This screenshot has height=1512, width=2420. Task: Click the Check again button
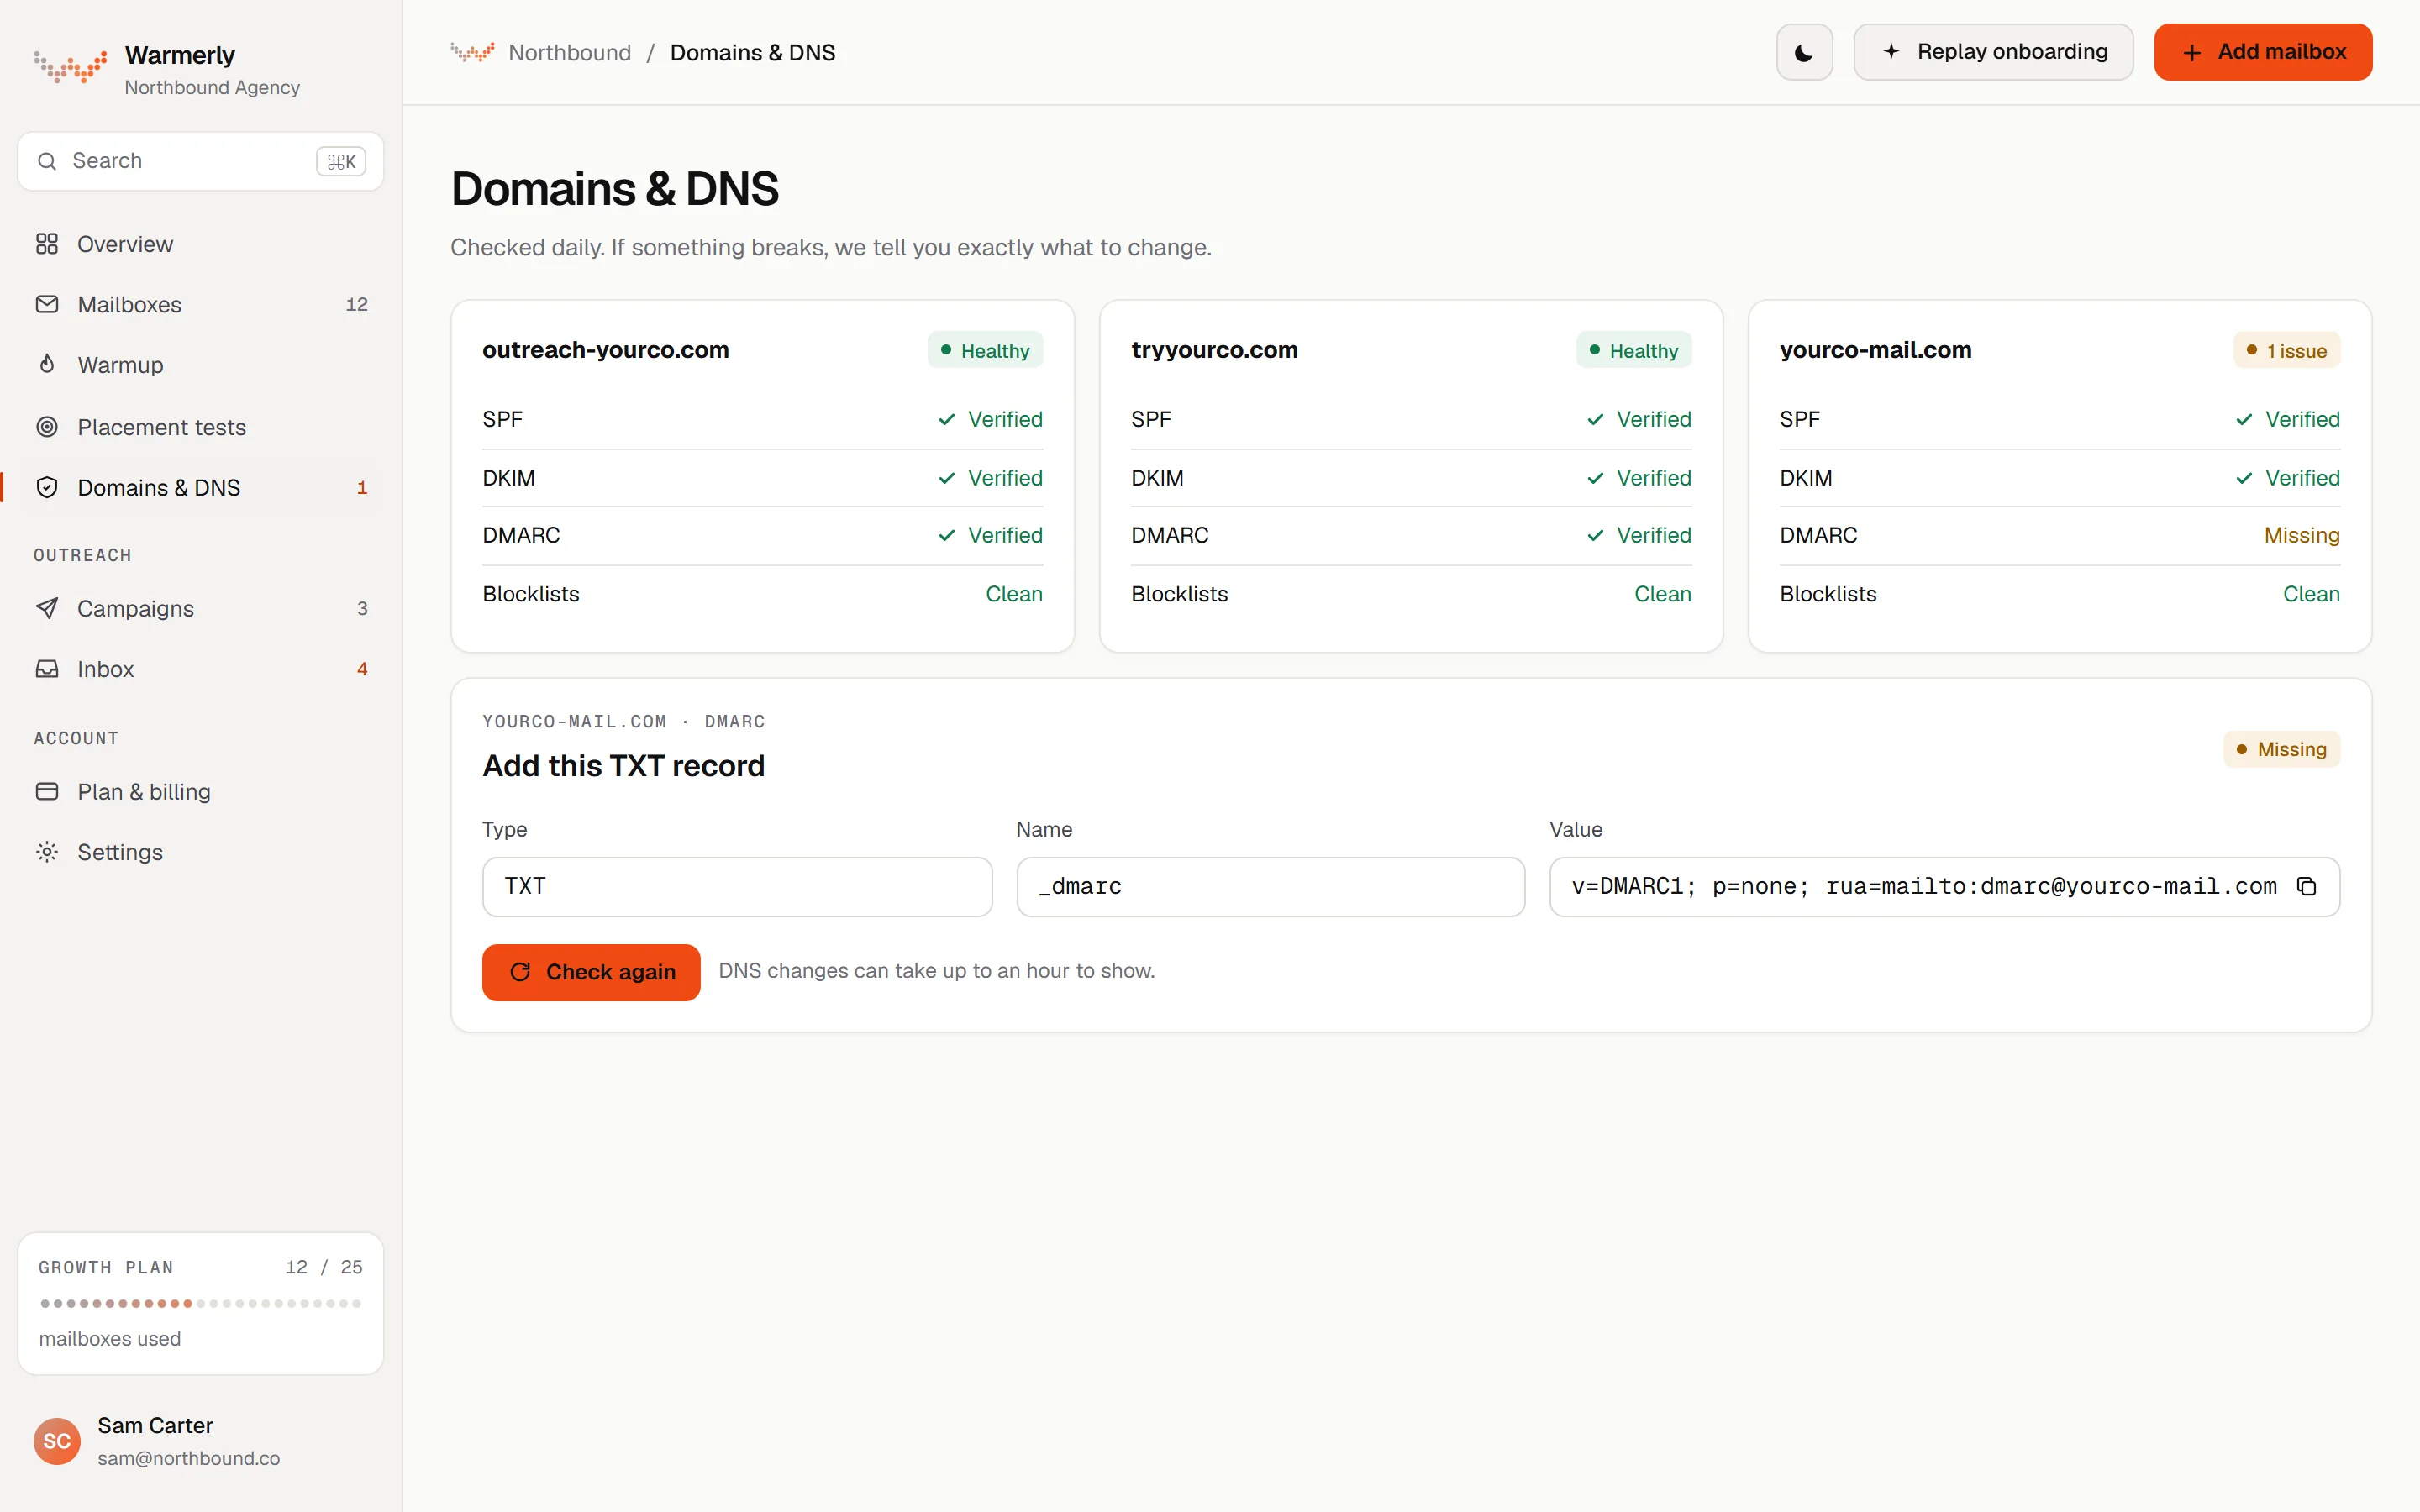click(x=591, y=972)
